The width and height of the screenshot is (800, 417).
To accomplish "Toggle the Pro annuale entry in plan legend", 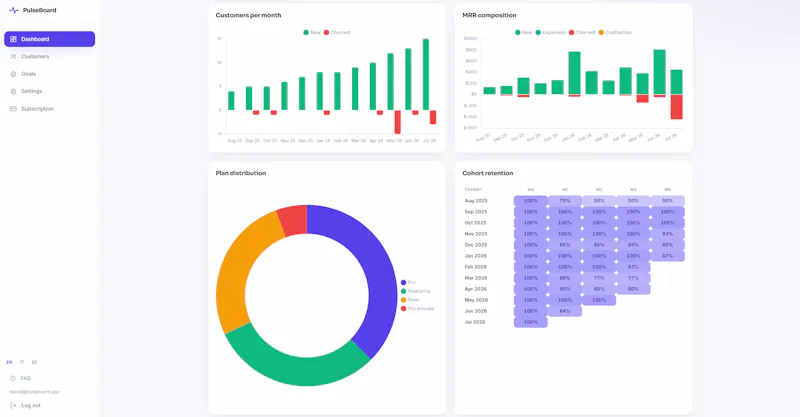I will coord(417,308).
